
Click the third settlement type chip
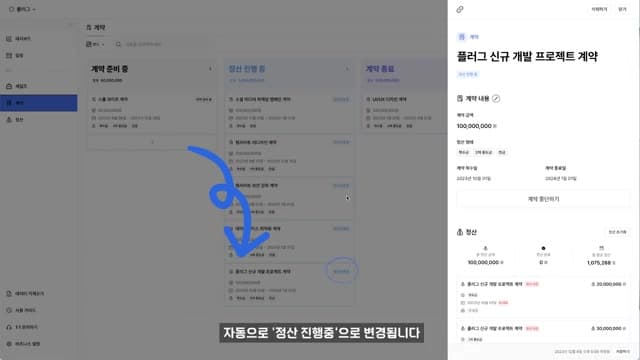coord(502,152)
